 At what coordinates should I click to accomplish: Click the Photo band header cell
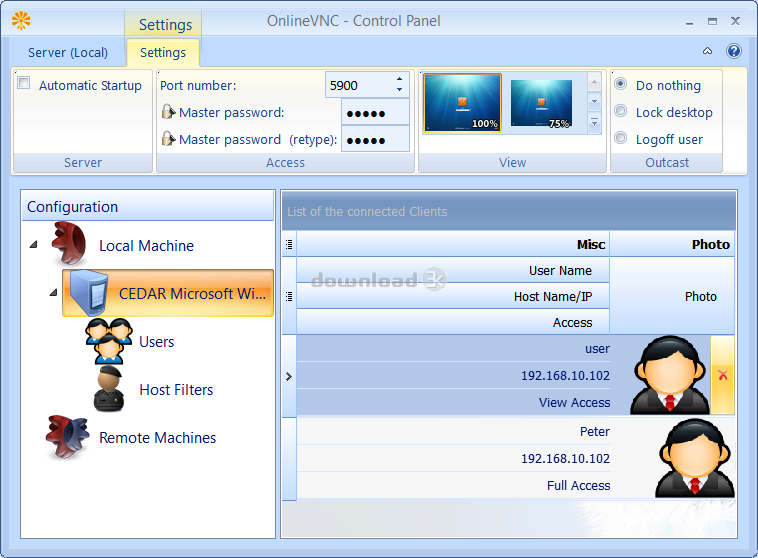point(672,296)
